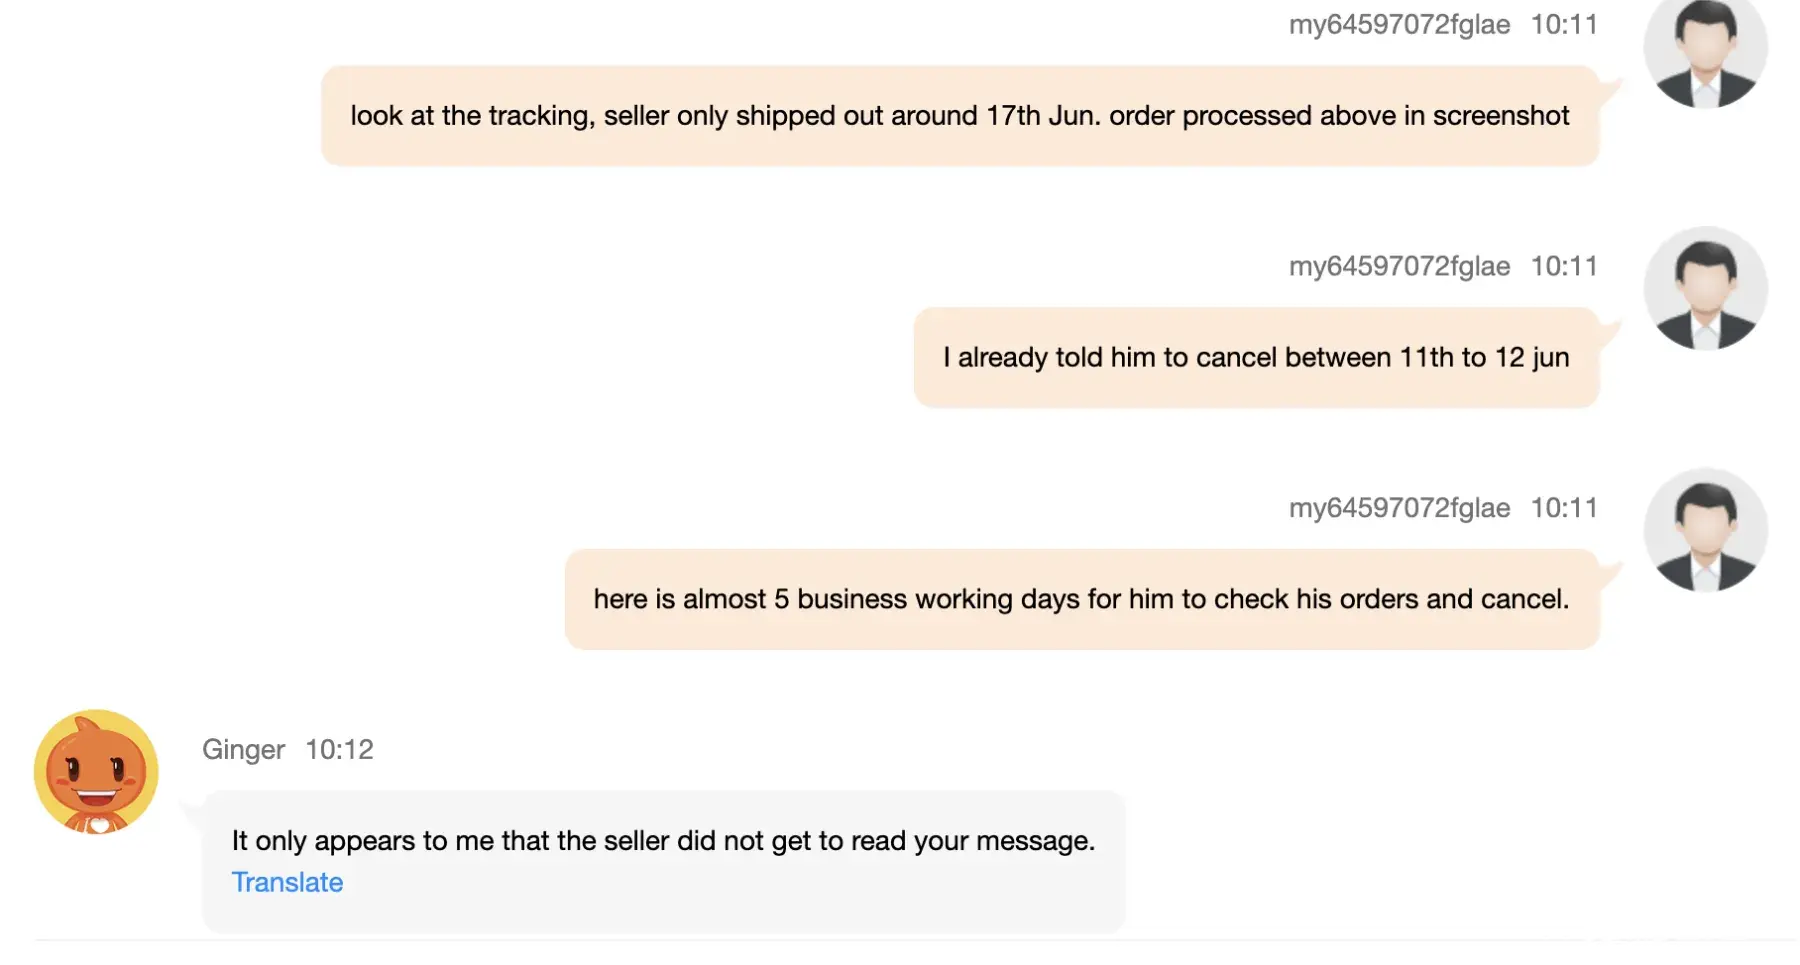
Task: Click the avatar beside the business days message
Action: tap(1705, 530)
